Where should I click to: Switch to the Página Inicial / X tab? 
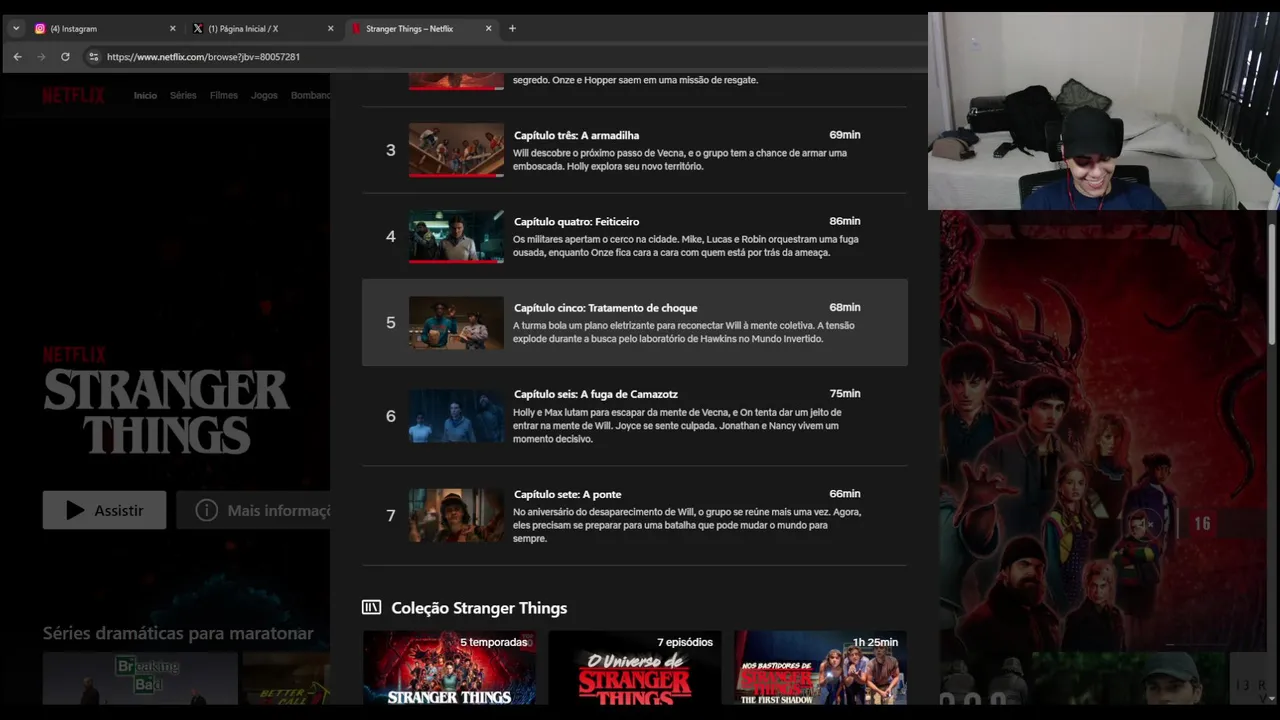[262, 29]
